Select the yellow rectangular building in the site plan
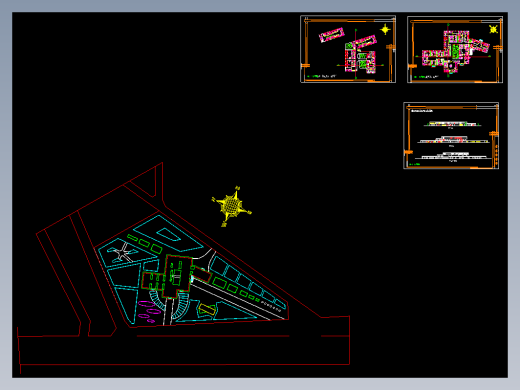The width and height of the screenshot is (520, 390). point(207,309)
